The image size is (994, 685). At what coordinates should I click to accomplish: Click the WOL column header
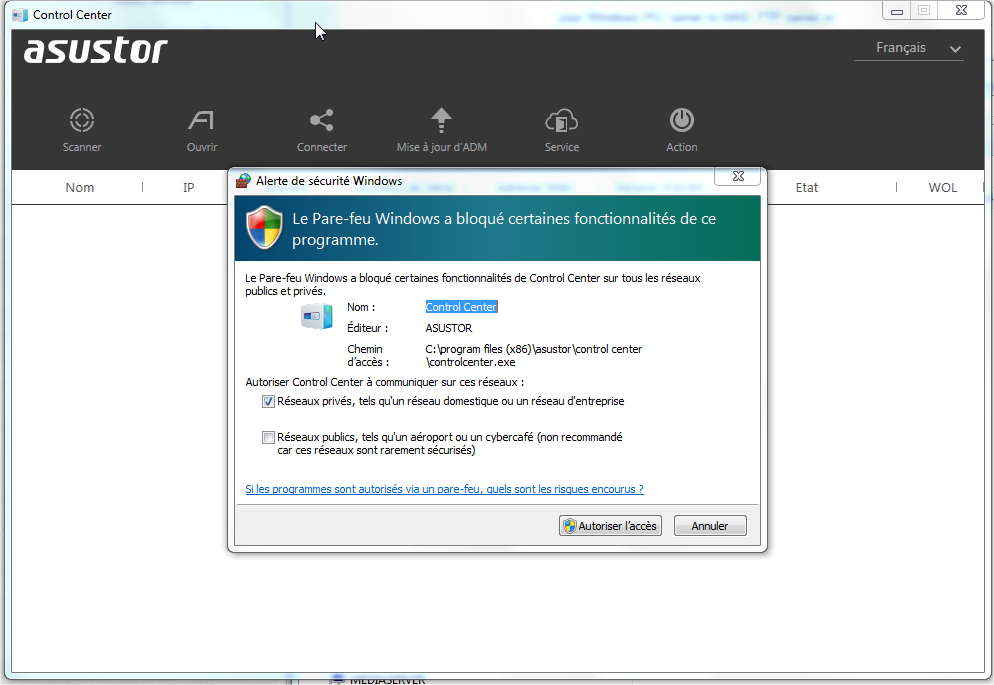943,188
